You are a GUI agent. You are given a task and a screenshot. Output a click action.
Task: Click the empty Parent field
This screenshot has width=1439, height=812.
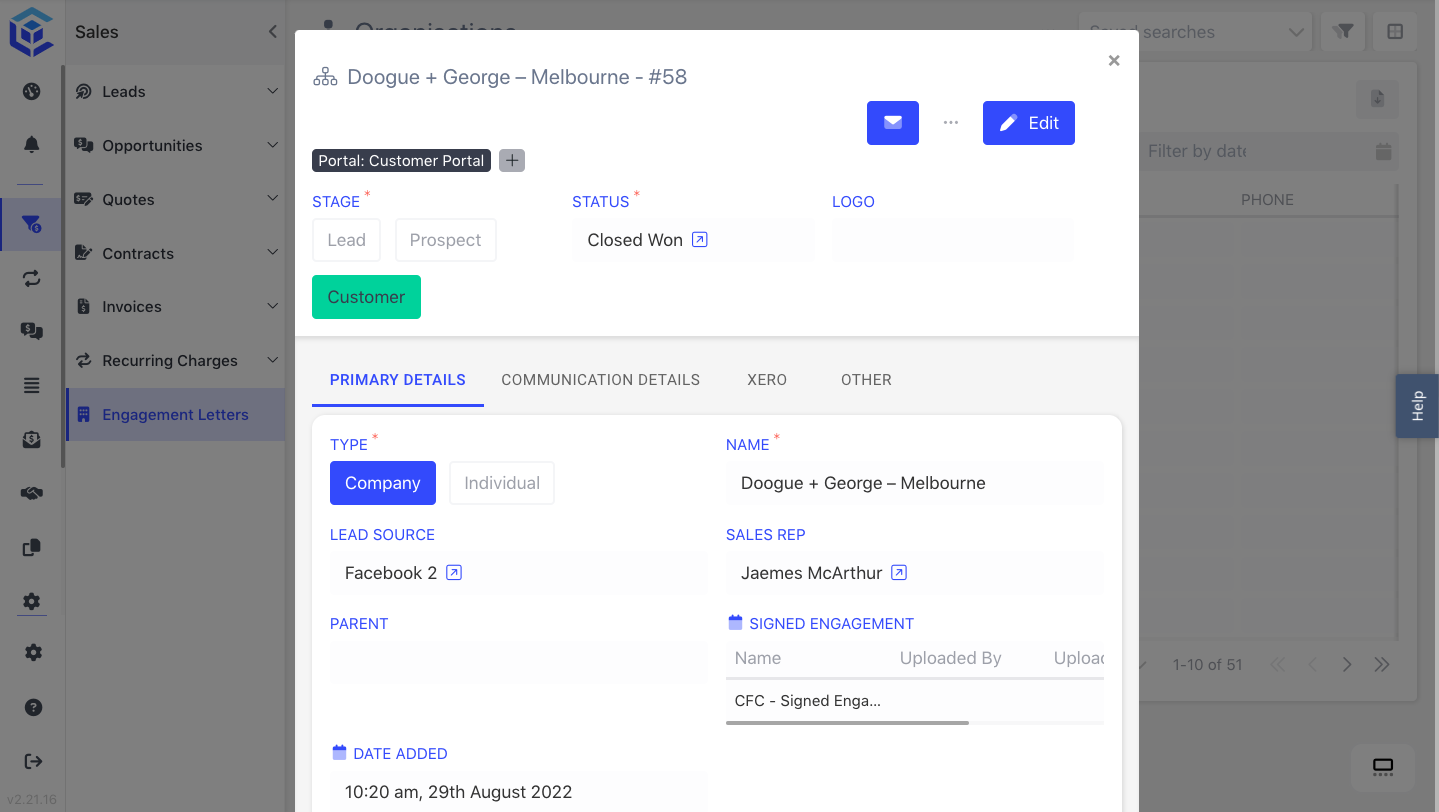pyautogui.click(x=519, y=662)
